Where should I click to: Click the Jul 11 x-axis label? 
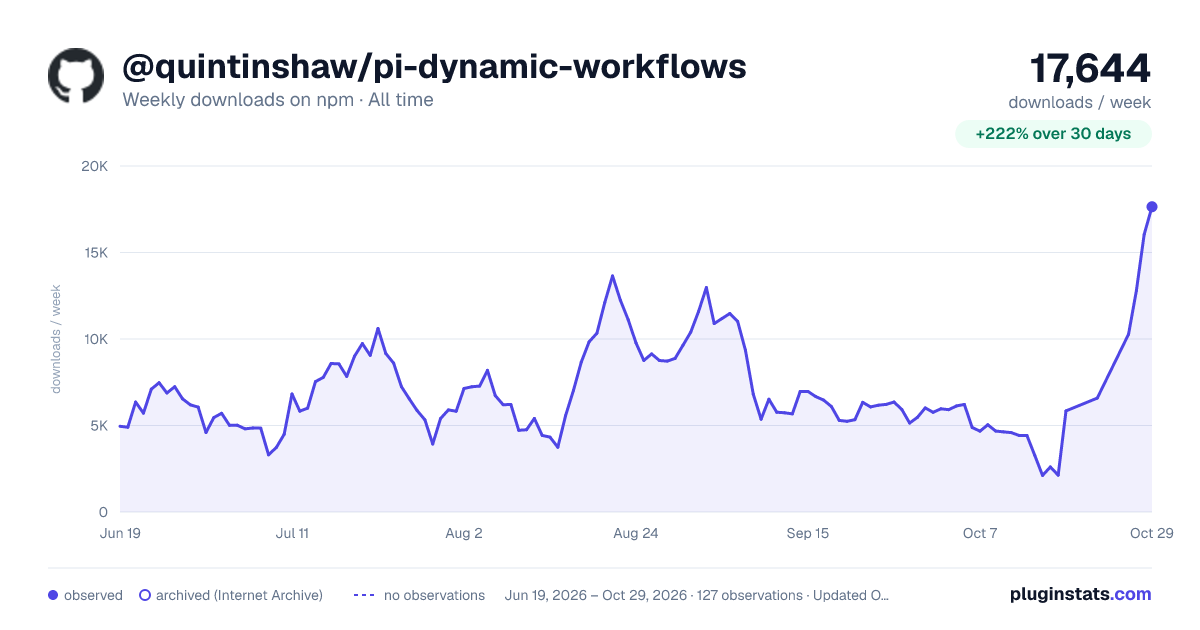tap(292, 533)
